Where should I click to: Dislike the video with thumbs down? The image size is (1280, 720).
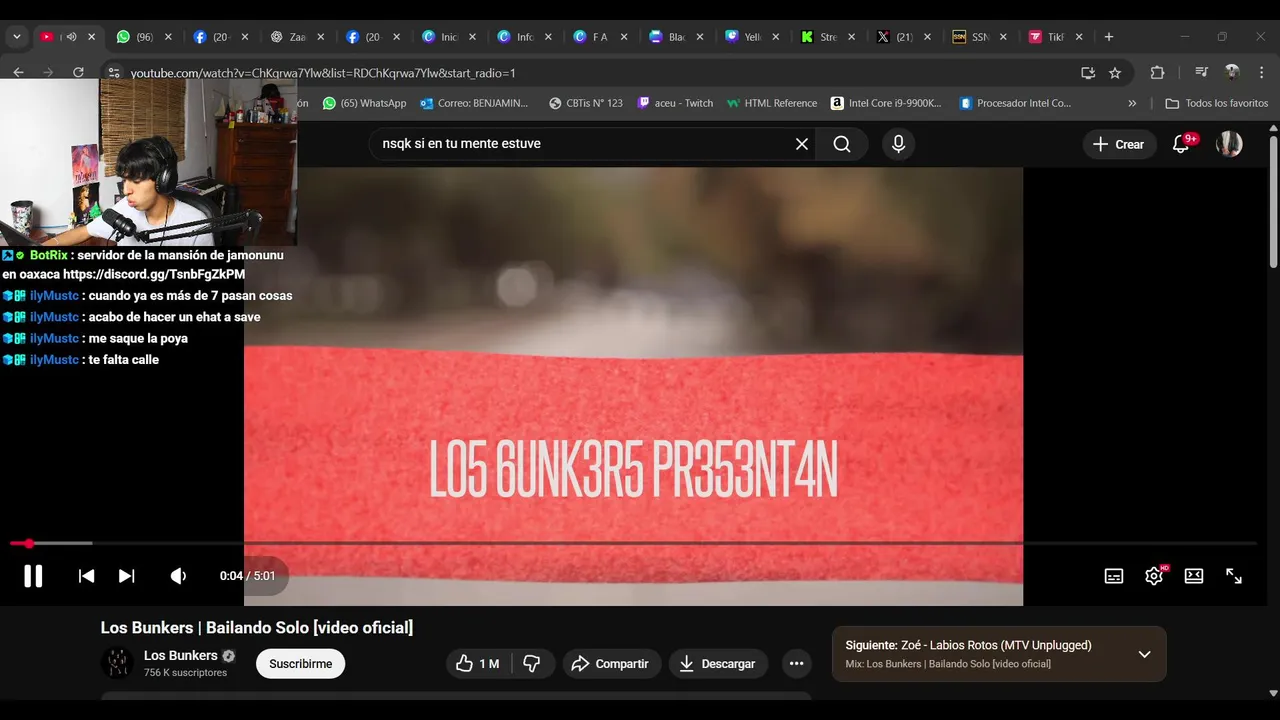[532, 664]
